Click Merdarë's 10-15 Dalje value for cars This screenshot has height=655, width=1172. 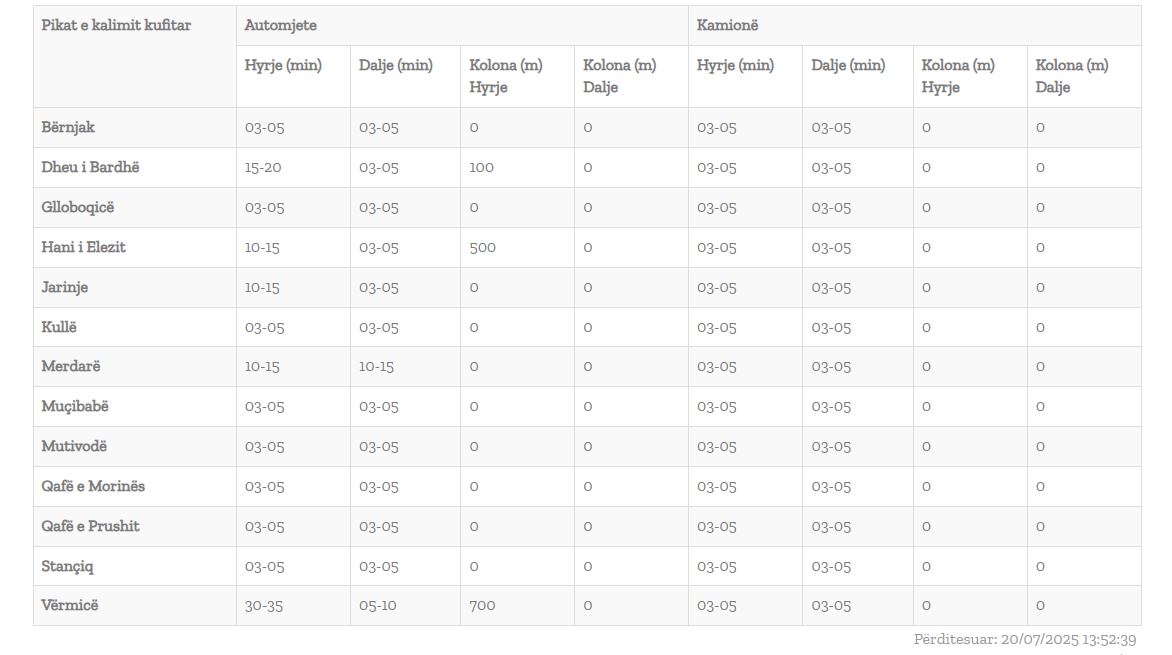376,366
